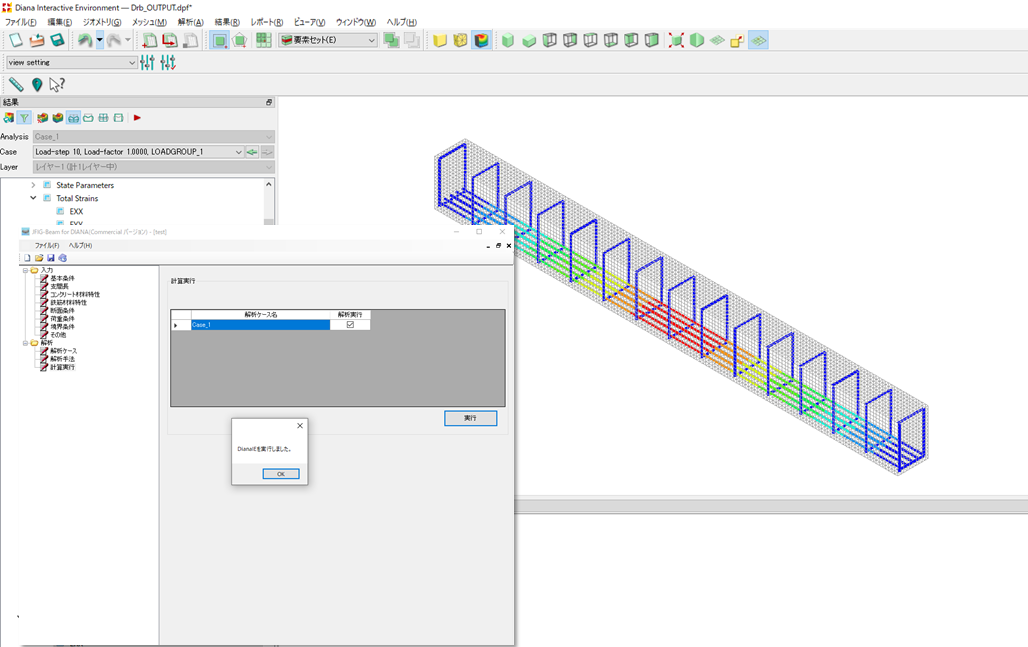The image size is (1028, 647).
Task: Click the undo arrow icon
Action: [x=85, y=40]
